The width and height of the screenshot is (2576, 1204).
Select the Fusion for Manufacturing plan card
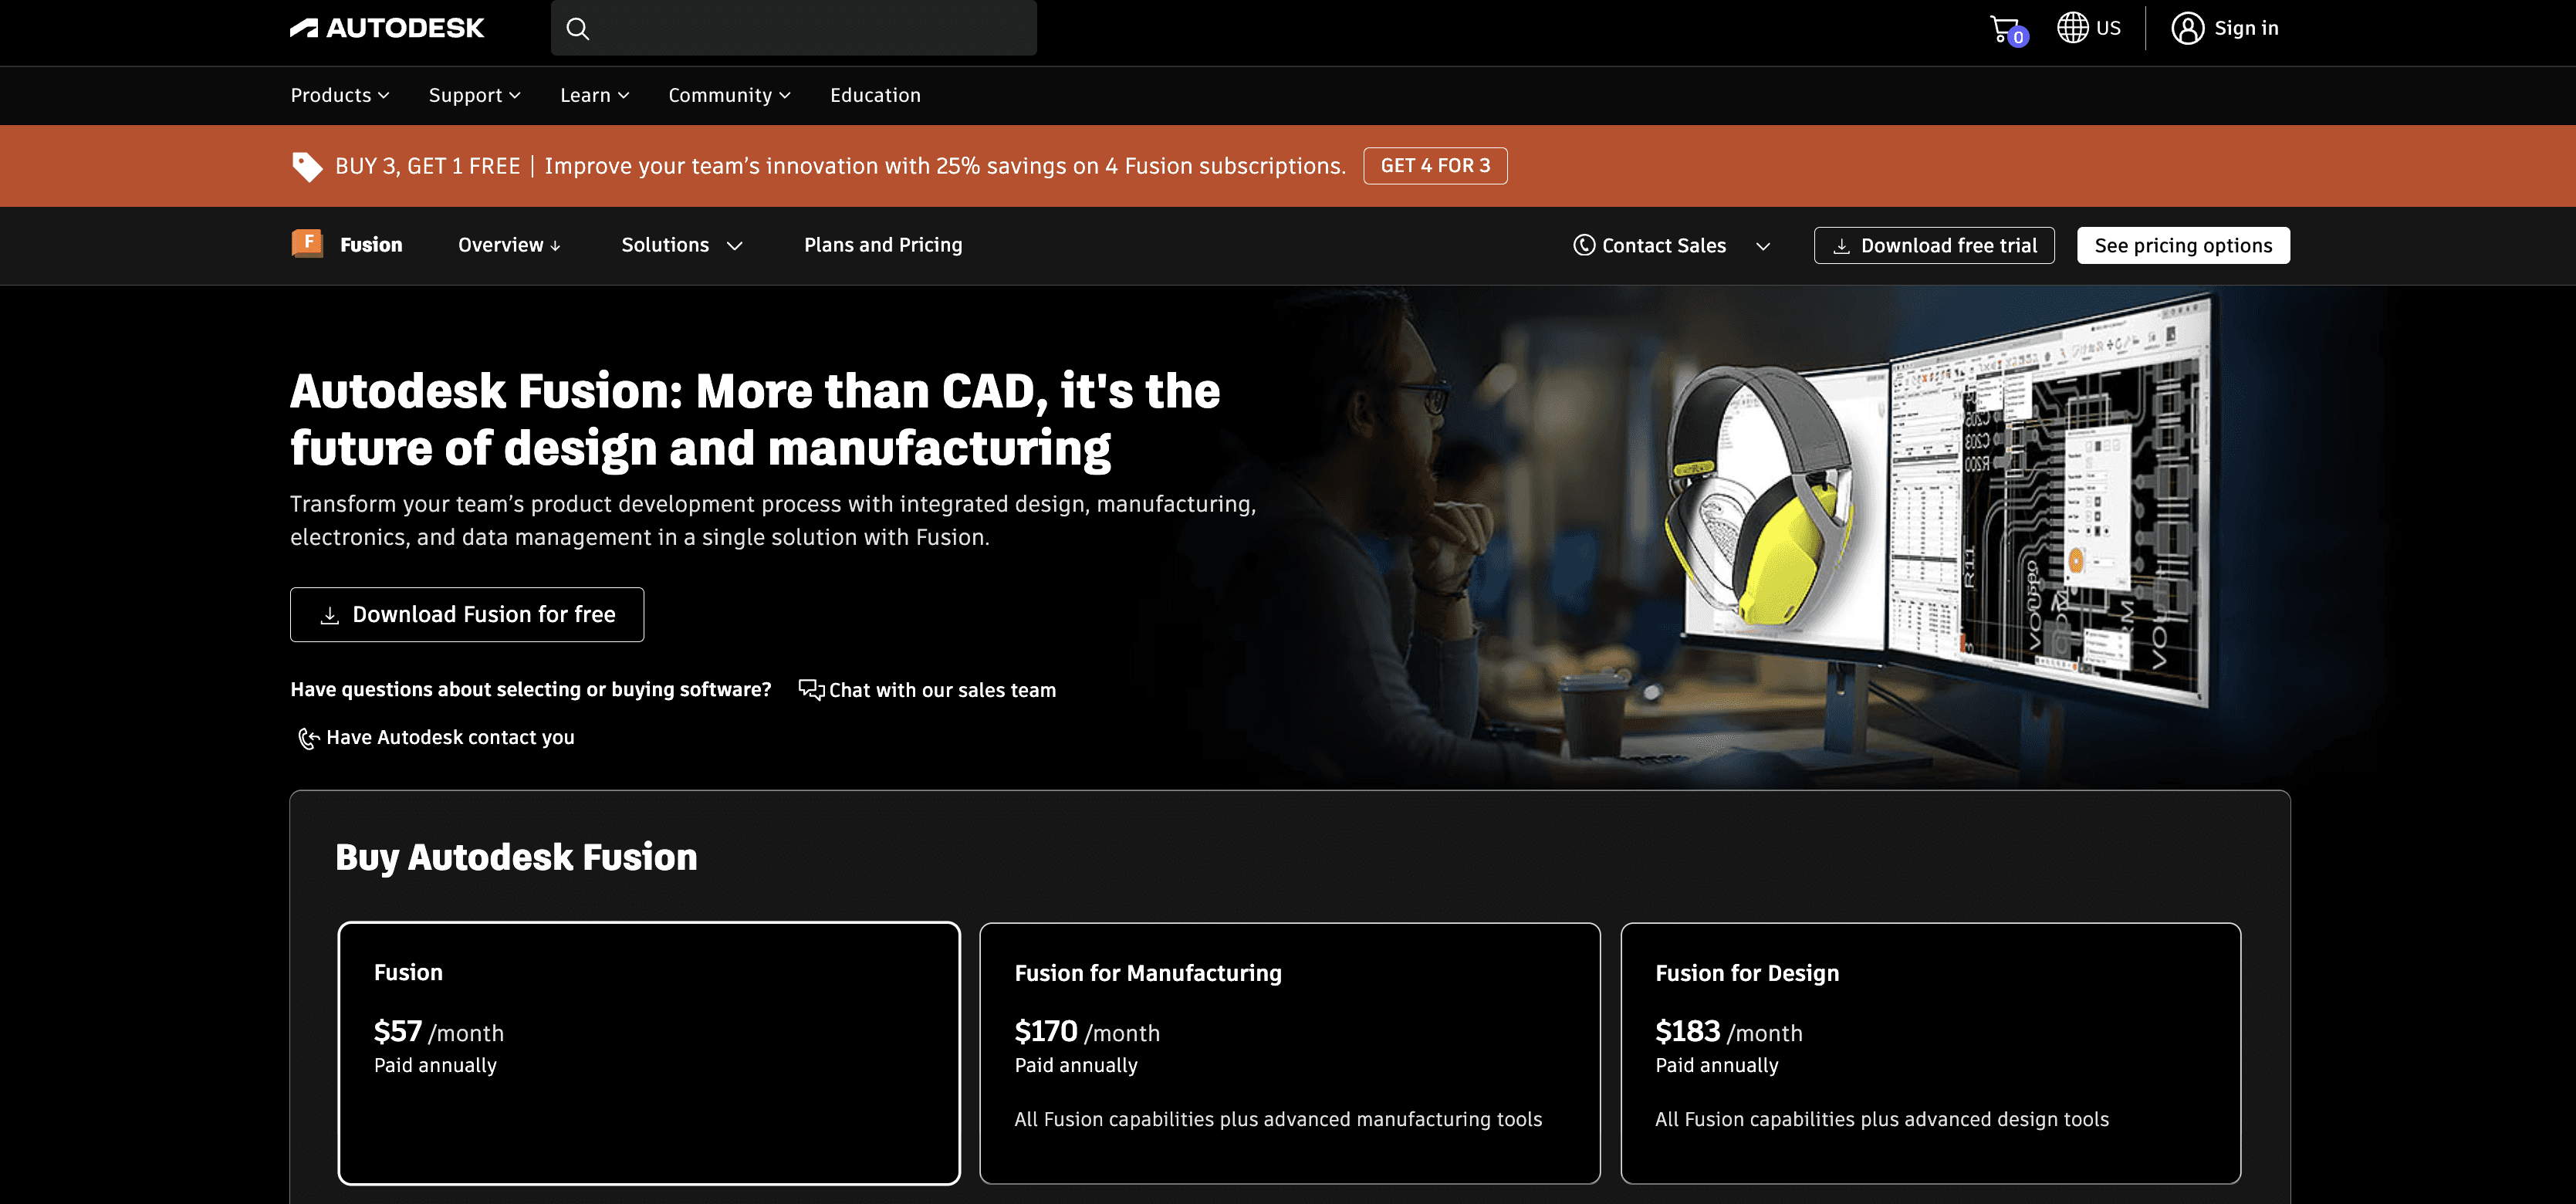tap(1289, 1053)
